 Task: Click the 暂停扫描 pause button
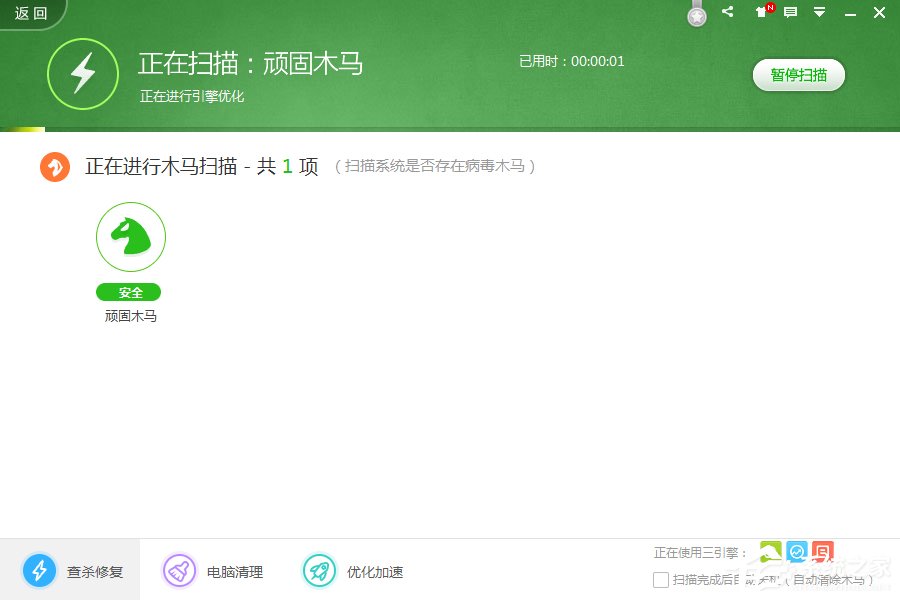point(798,75)
